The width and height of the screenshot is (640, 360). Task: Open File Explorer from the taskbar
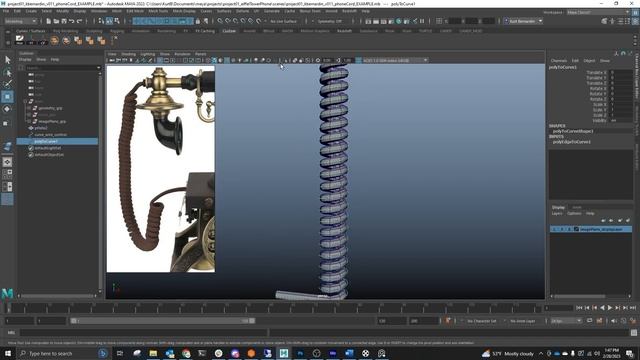153,353
